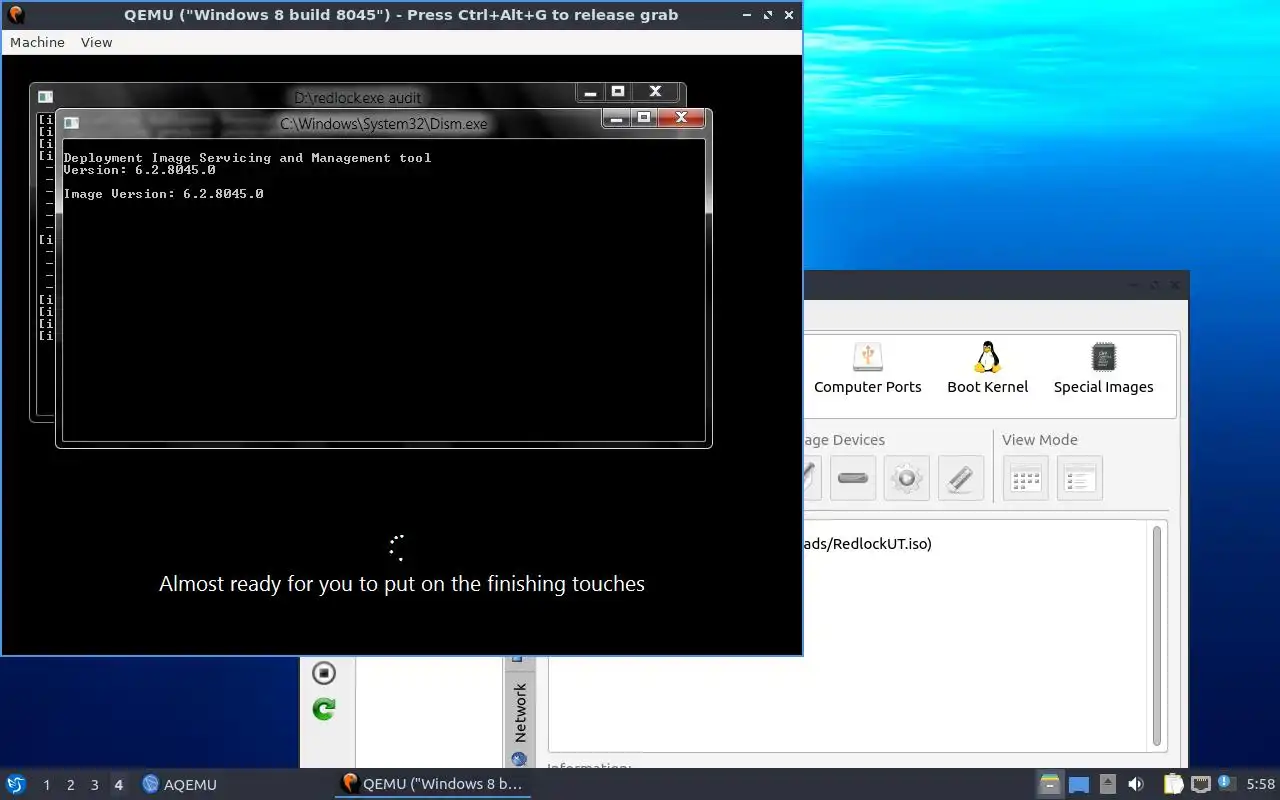Image resolution: width=1280 pixels, height=800 pixels.
Task: Click the notification tray icon with badge
Action: point(1226,784)
